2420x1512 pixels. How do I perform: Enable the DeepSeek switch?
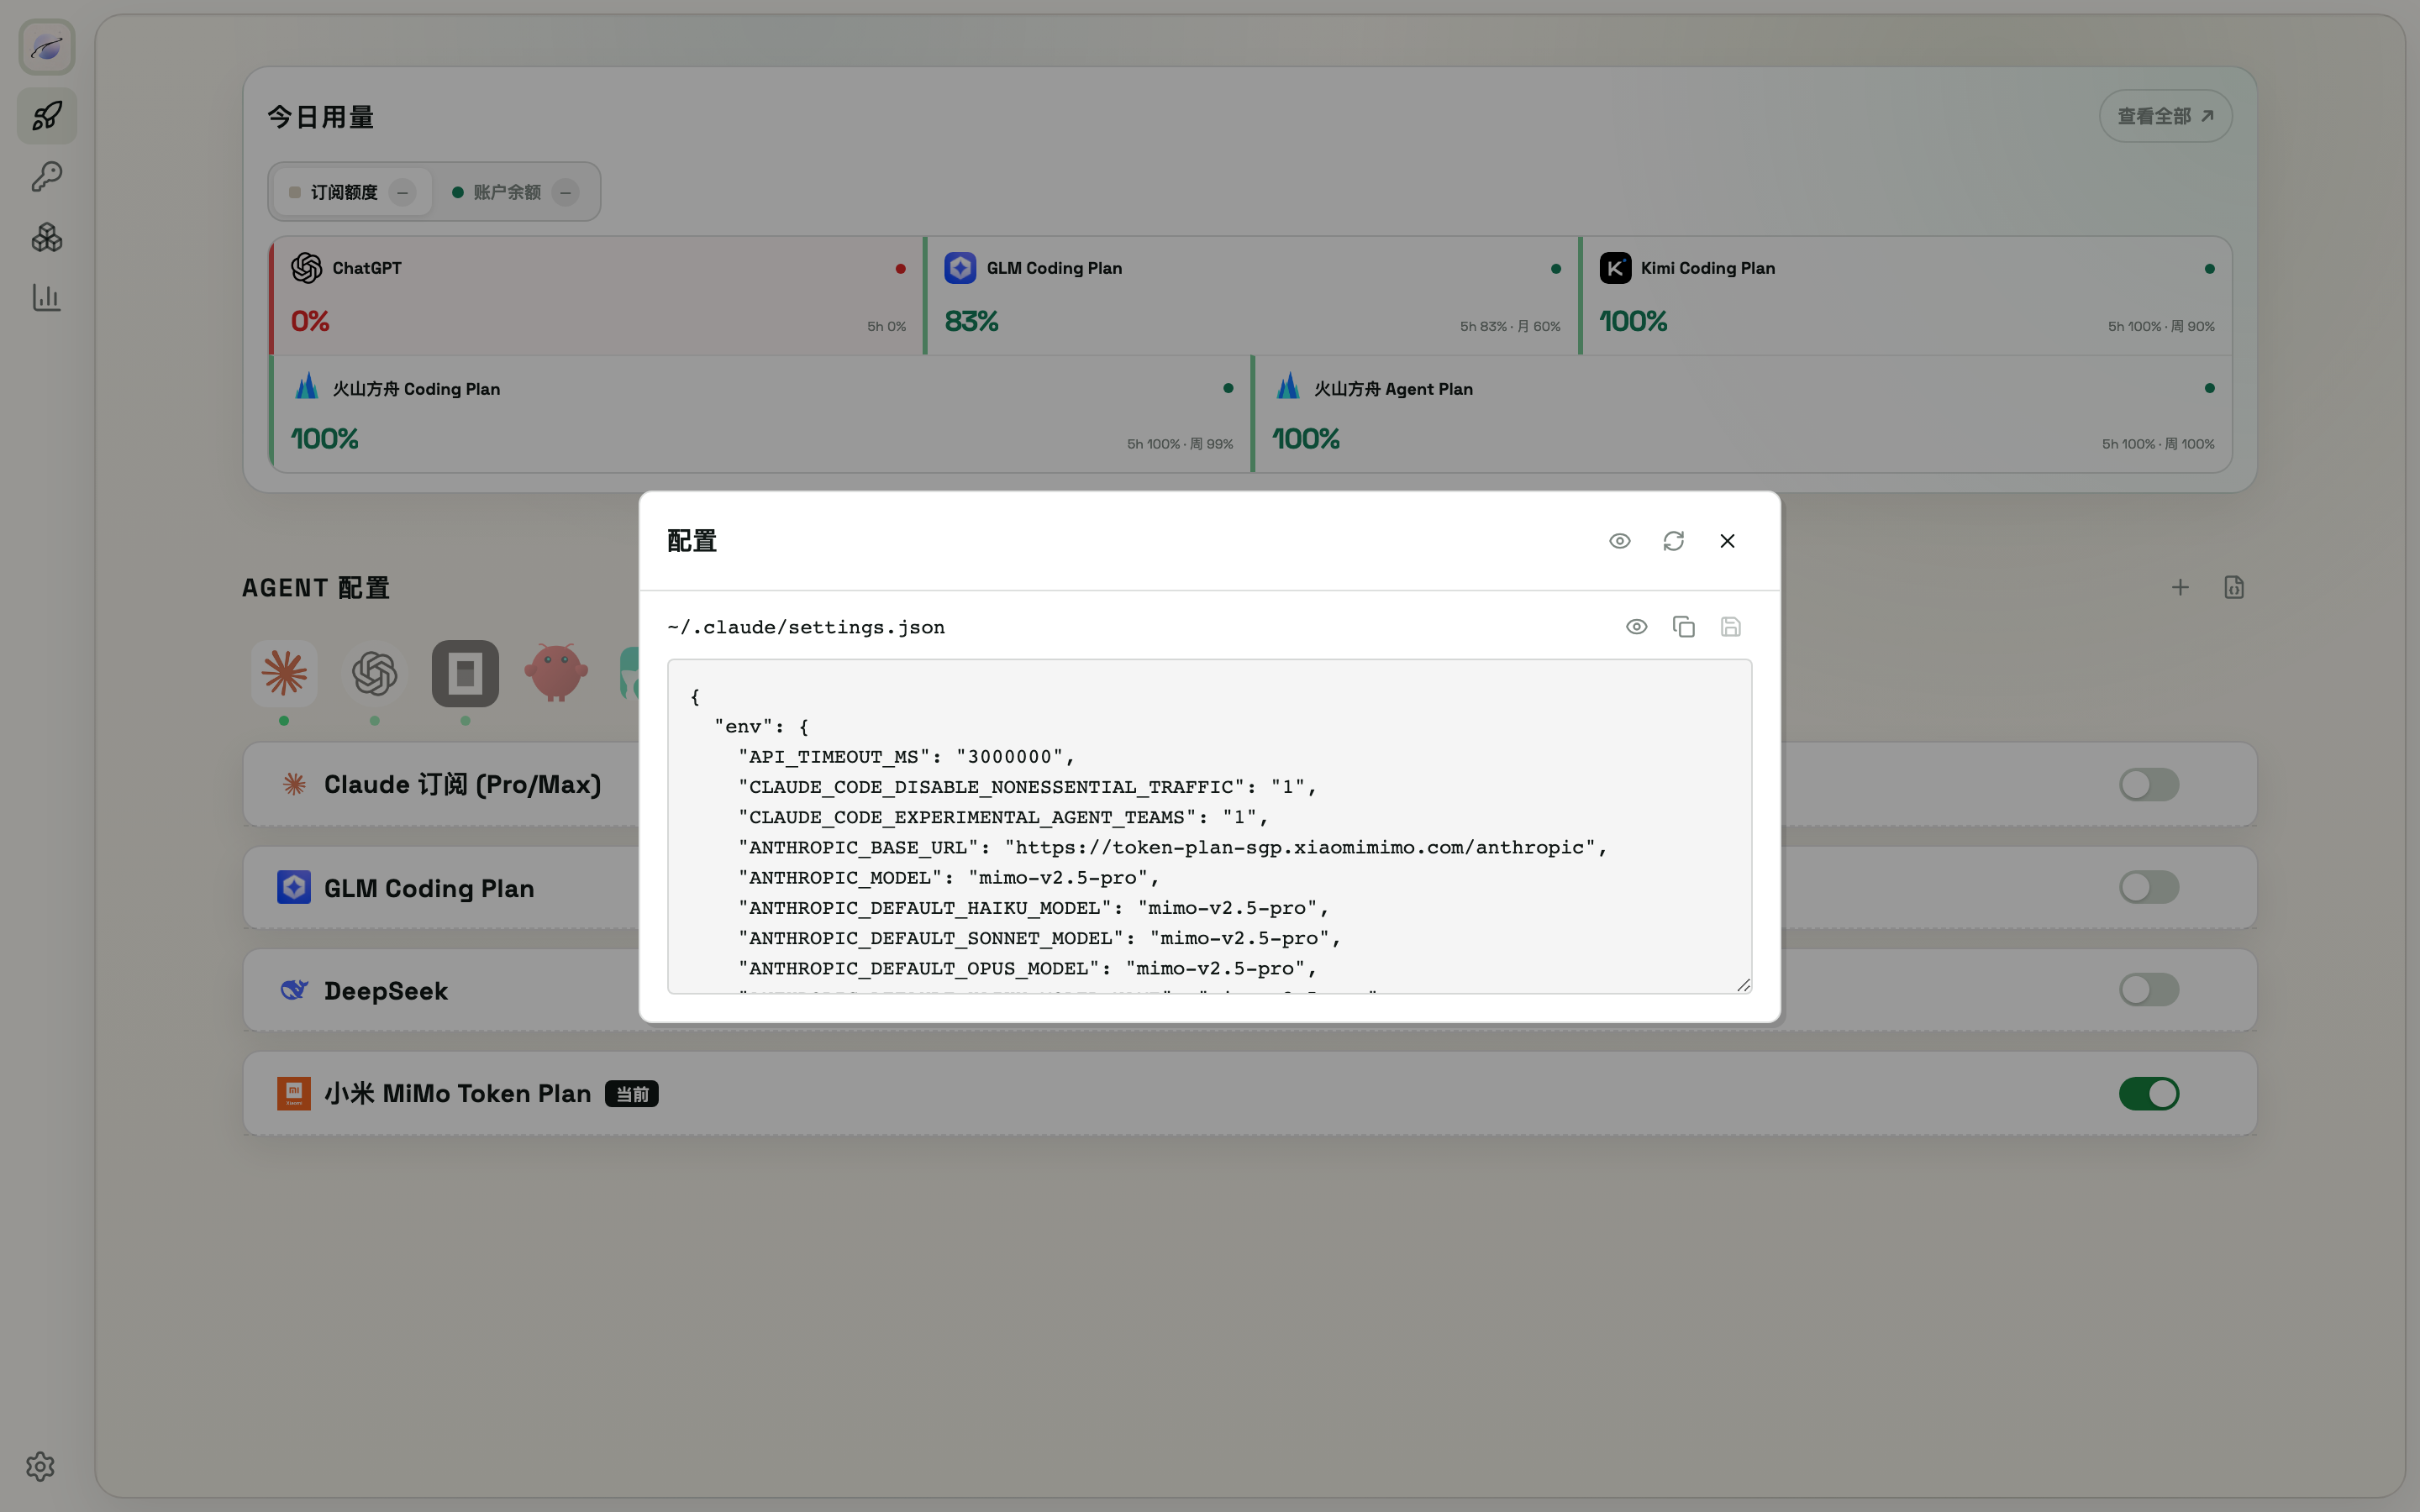coord(2149,990)
